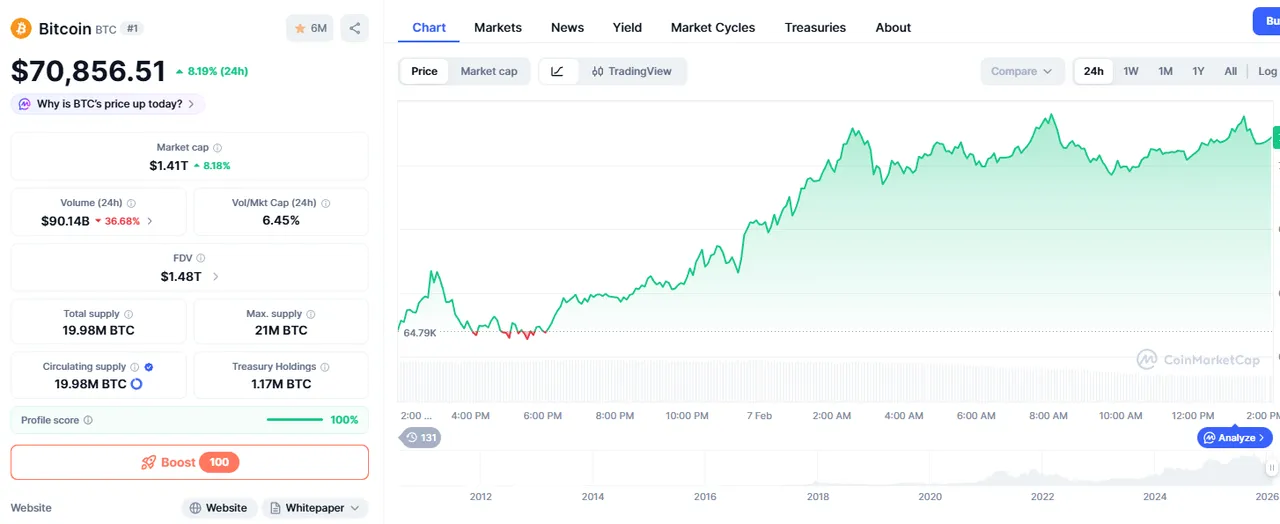
Task: Open Volume (24h) info icon
Action: (x=131, y=203)
